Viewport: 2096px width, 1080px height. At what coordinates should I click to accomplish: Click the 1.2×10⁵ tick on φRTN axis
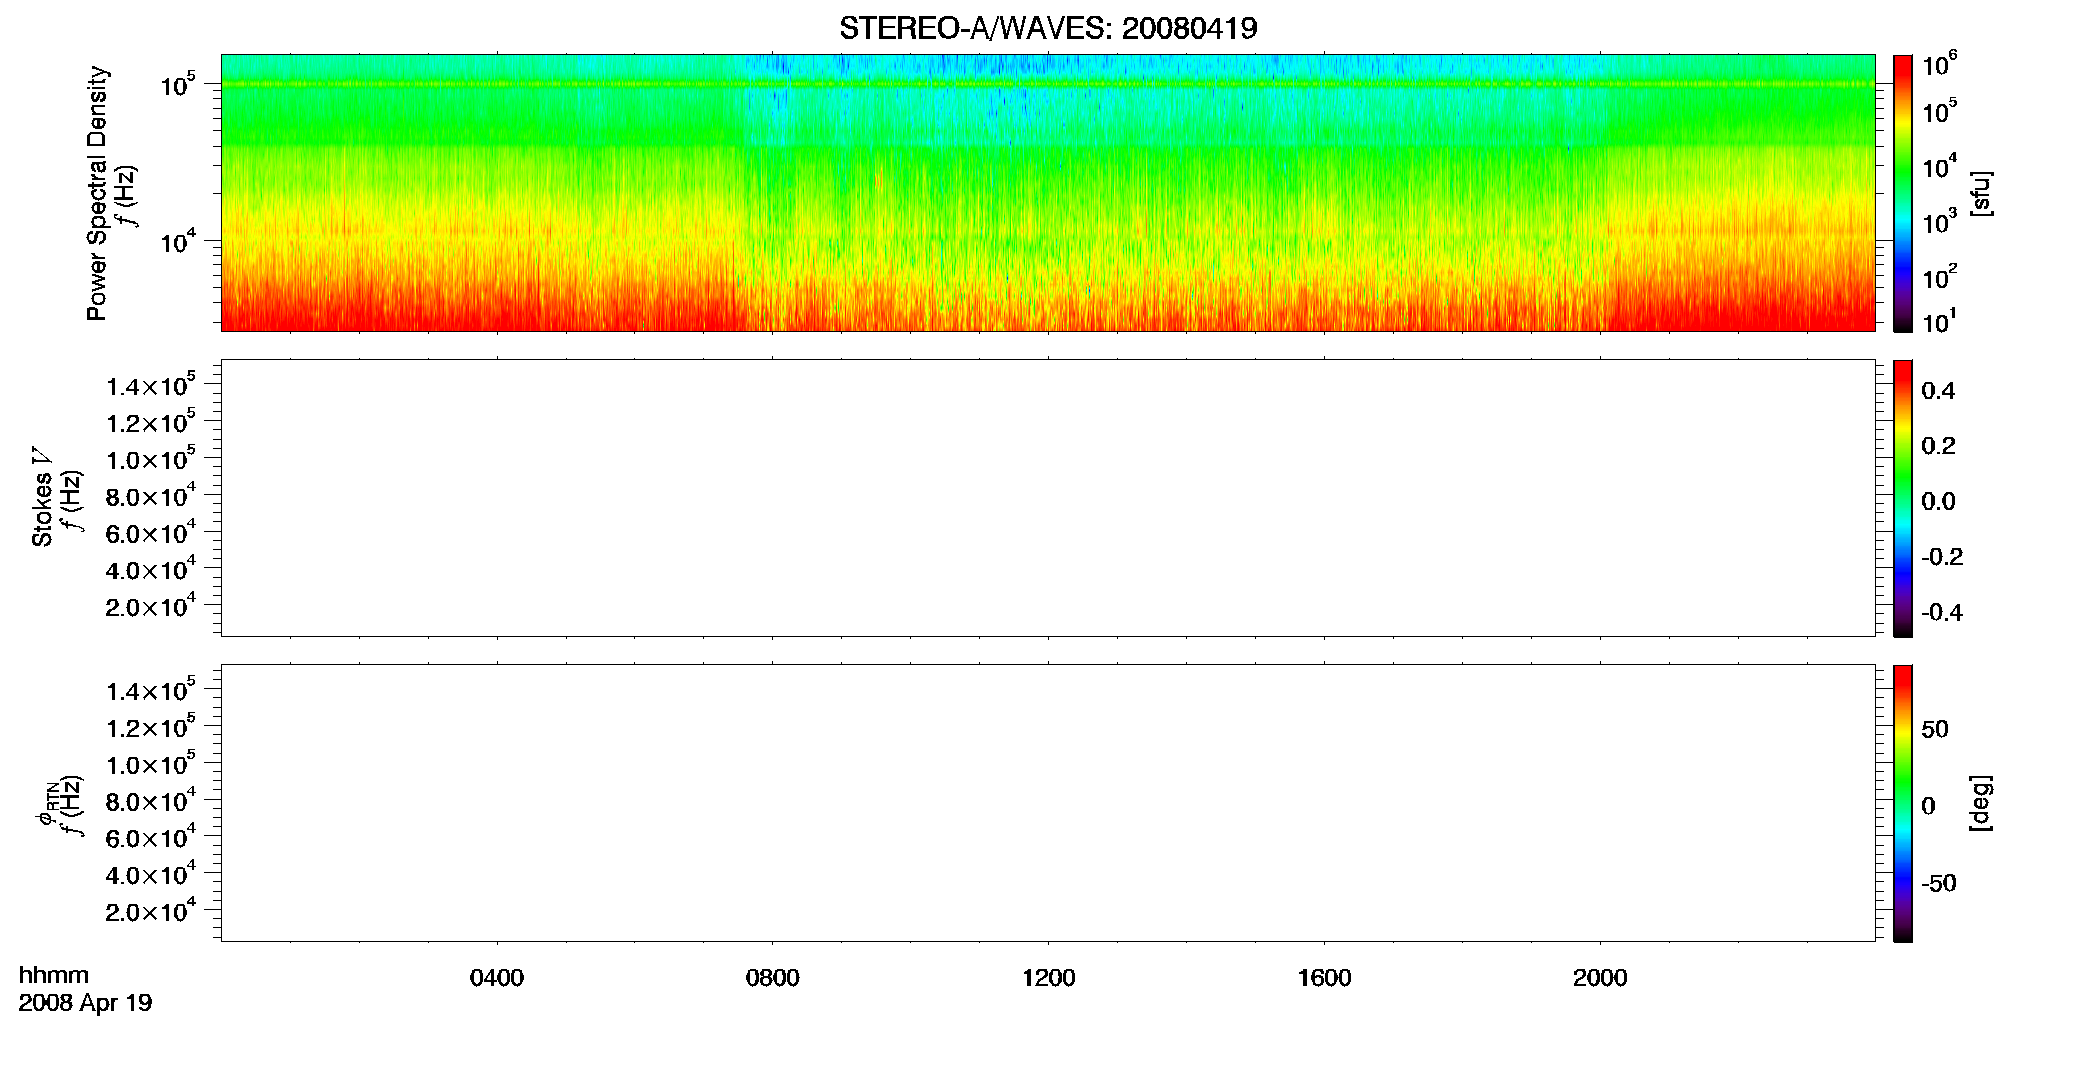(151, 726)
